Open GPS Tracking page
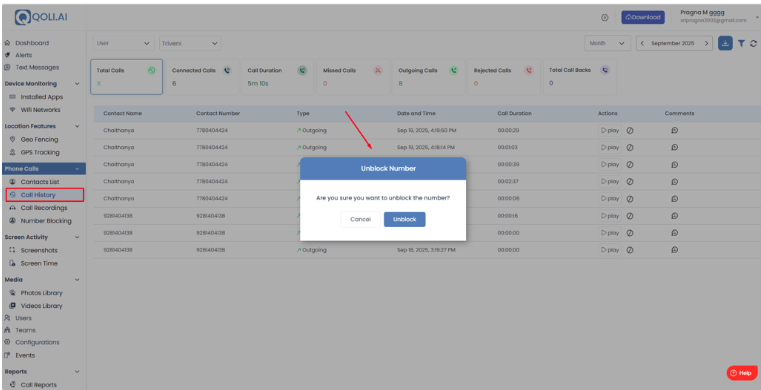 (40, 152)
